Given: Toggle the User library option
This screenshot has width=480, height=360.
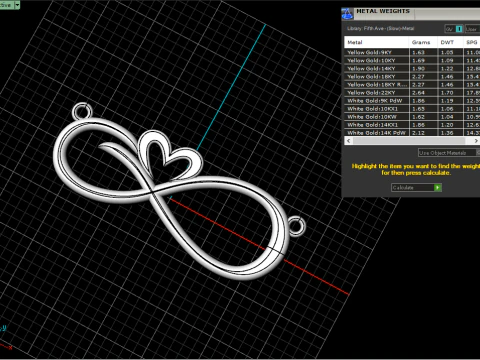Looking at the screenshot, I should (473, 29).
